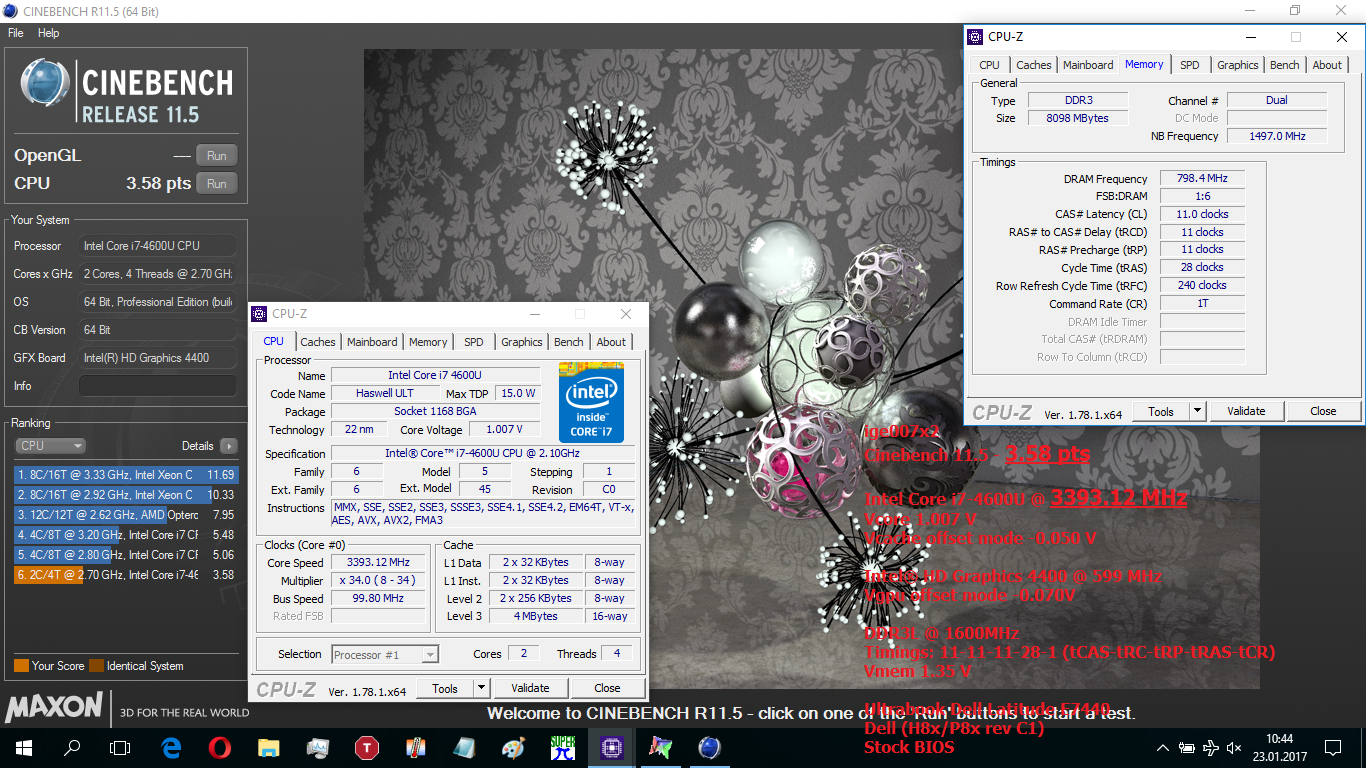
Task: Select the 2C/4T @ 2.70 GHz ranking row
Action: [x=126, y=575]
